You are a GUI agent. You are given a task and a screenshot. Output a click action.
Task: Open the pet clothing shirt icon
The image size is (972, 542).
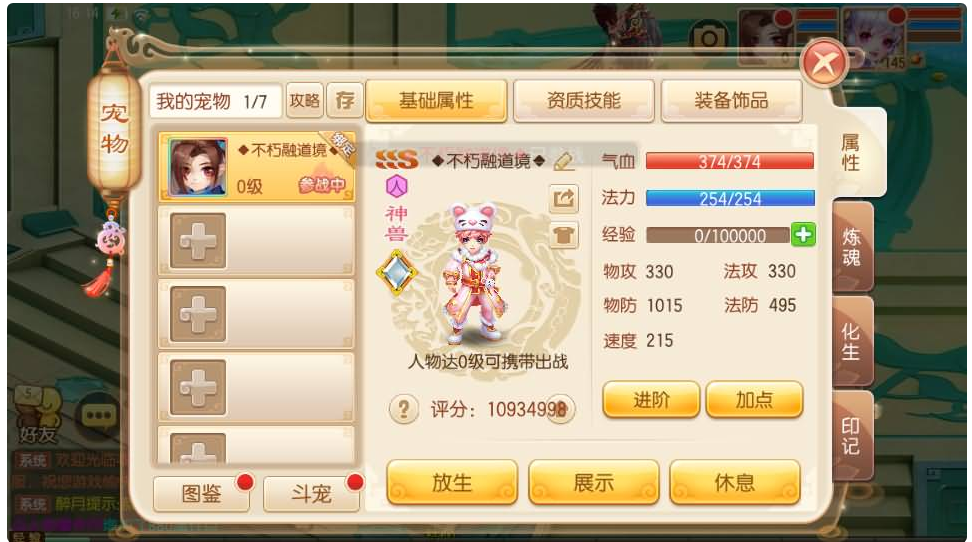[x=563, y=236]
